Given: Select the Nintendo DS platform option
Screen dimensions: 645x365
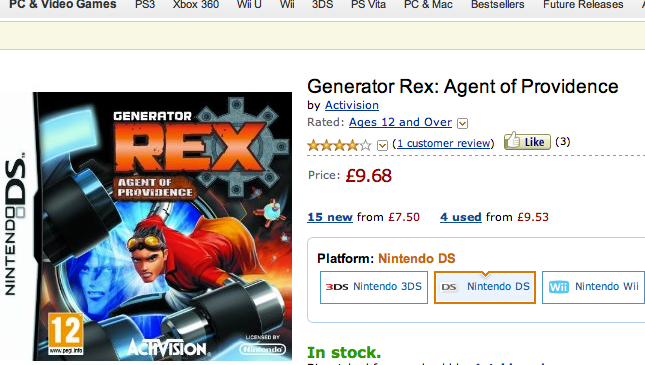Looking at the screenshot, I should pos(485,287).
